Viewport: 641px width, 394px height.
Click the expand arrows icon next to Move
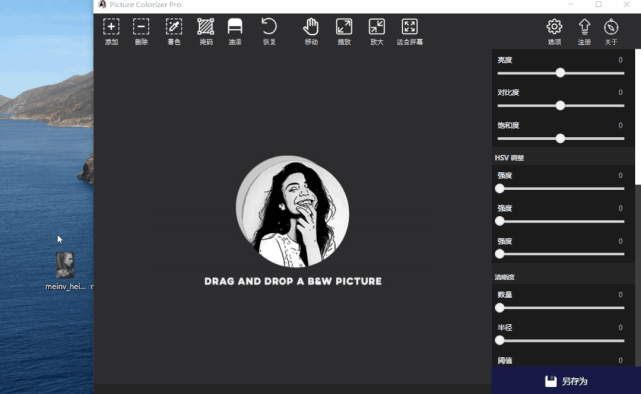[344, 27]
